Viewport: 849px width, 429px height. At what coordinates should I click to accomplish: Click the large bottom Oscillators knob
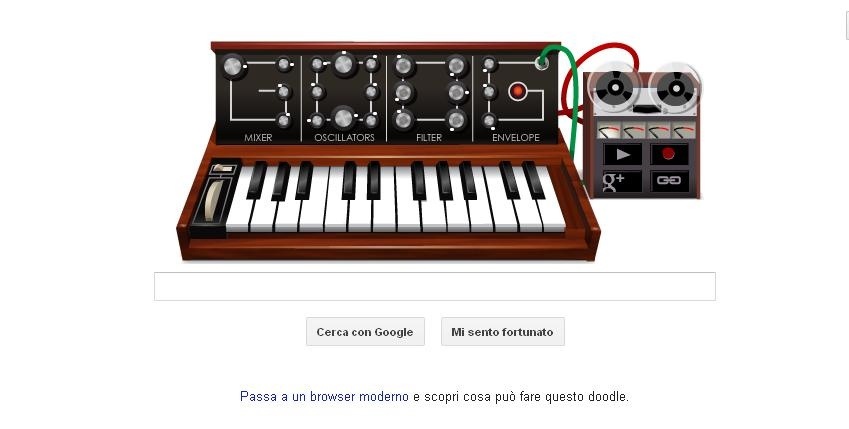click(343, 117)
